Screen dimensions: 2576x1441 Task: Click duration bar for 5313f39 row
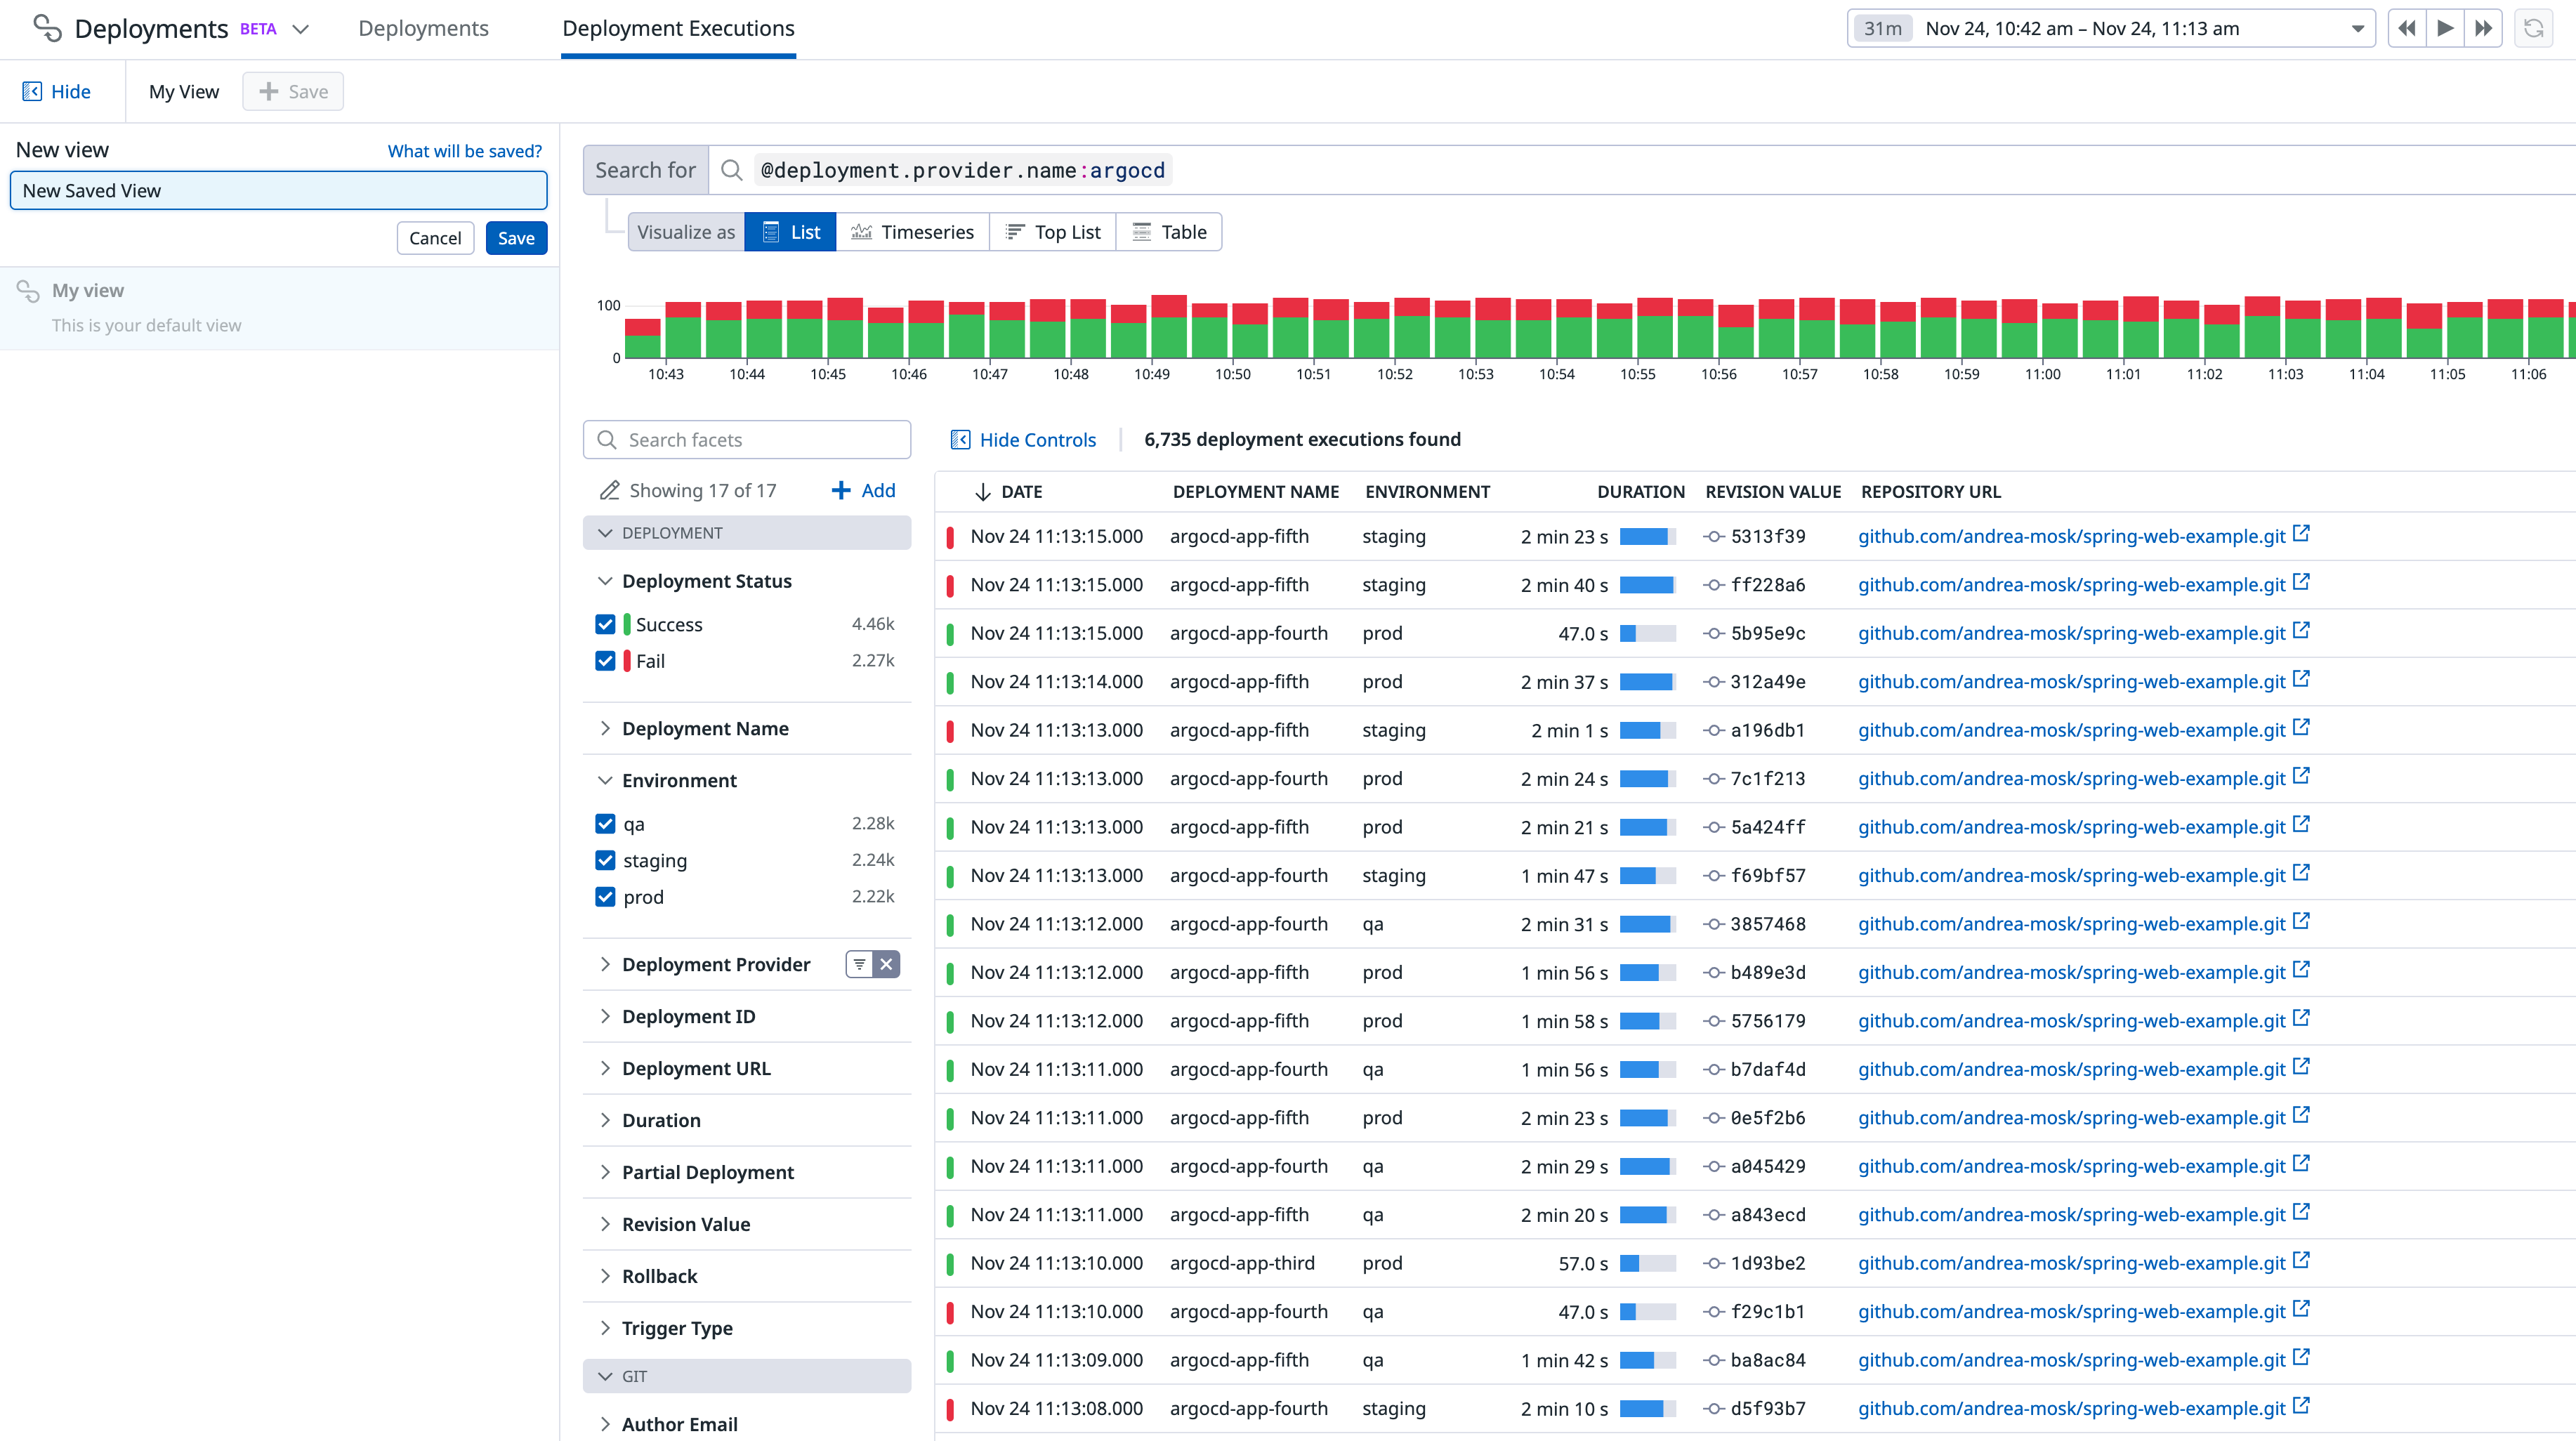(1647, 536)
